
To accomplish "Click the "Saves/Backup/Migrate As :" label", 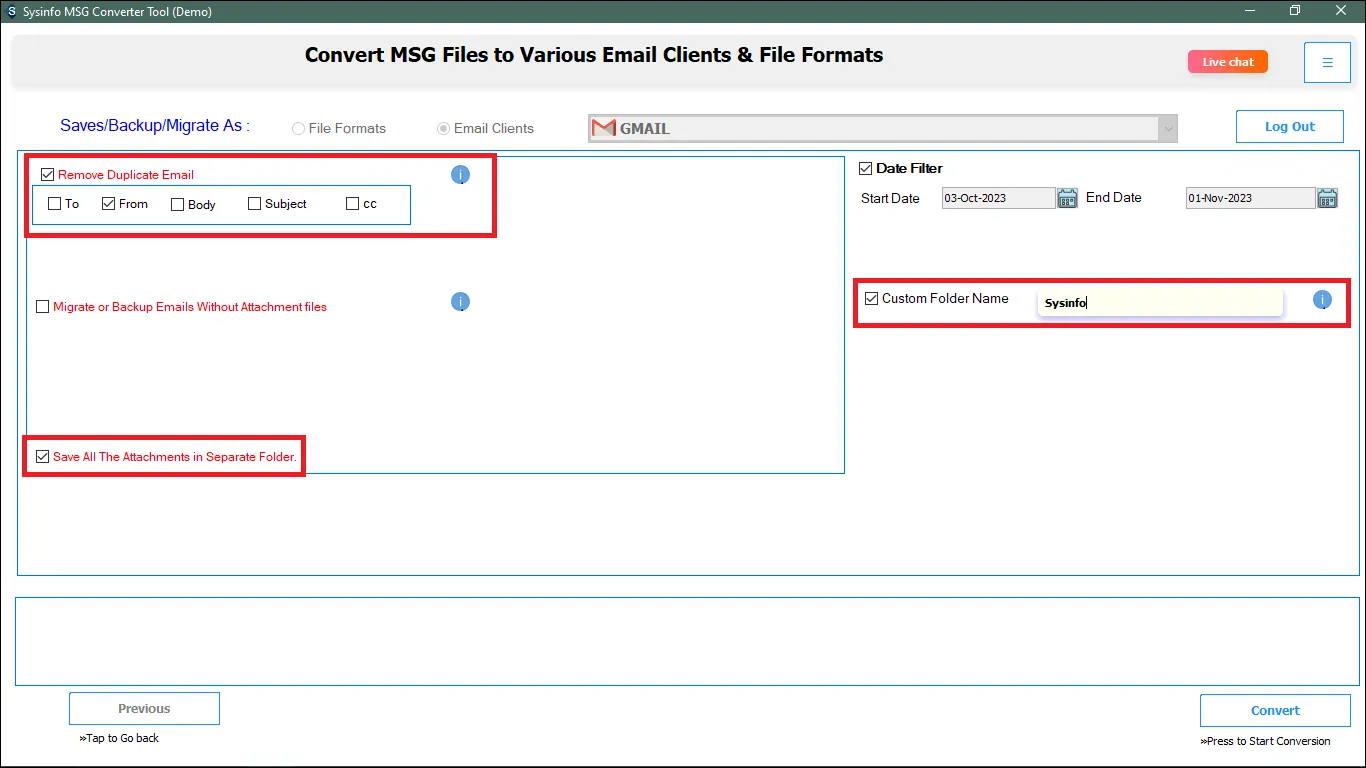I will [x=155, y=126].
